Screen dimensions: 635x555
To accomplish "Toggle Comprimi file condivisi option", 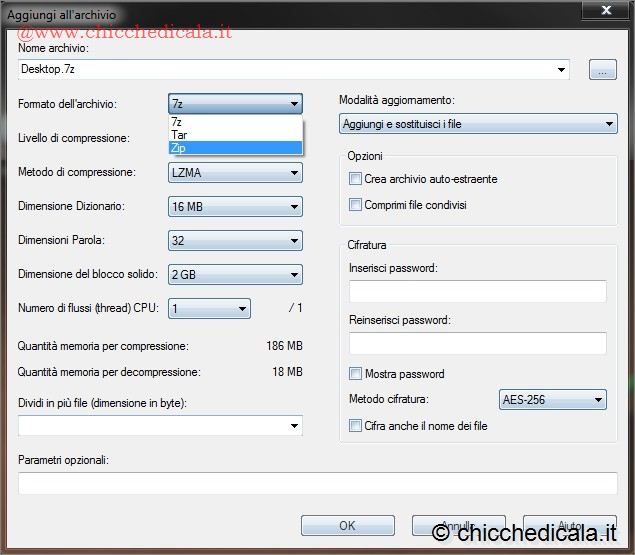I will click(x=355, y=205).
